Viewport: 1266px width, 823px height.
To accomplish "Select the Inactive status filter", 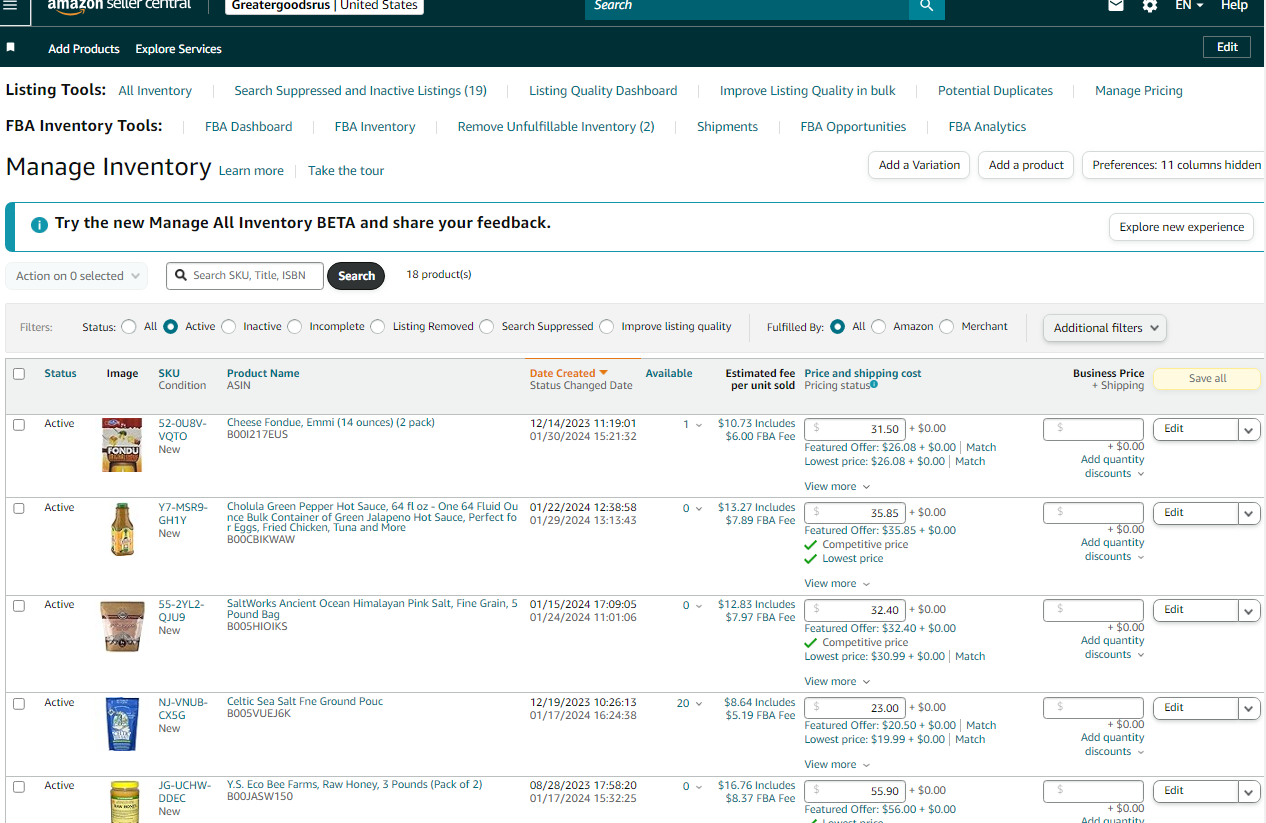I will [229, 326].
